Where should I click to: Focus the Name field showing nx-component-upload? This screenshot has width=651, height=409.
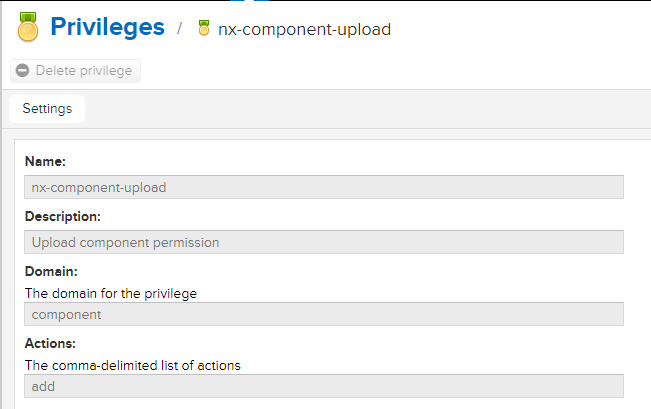[x=323, y=187]
